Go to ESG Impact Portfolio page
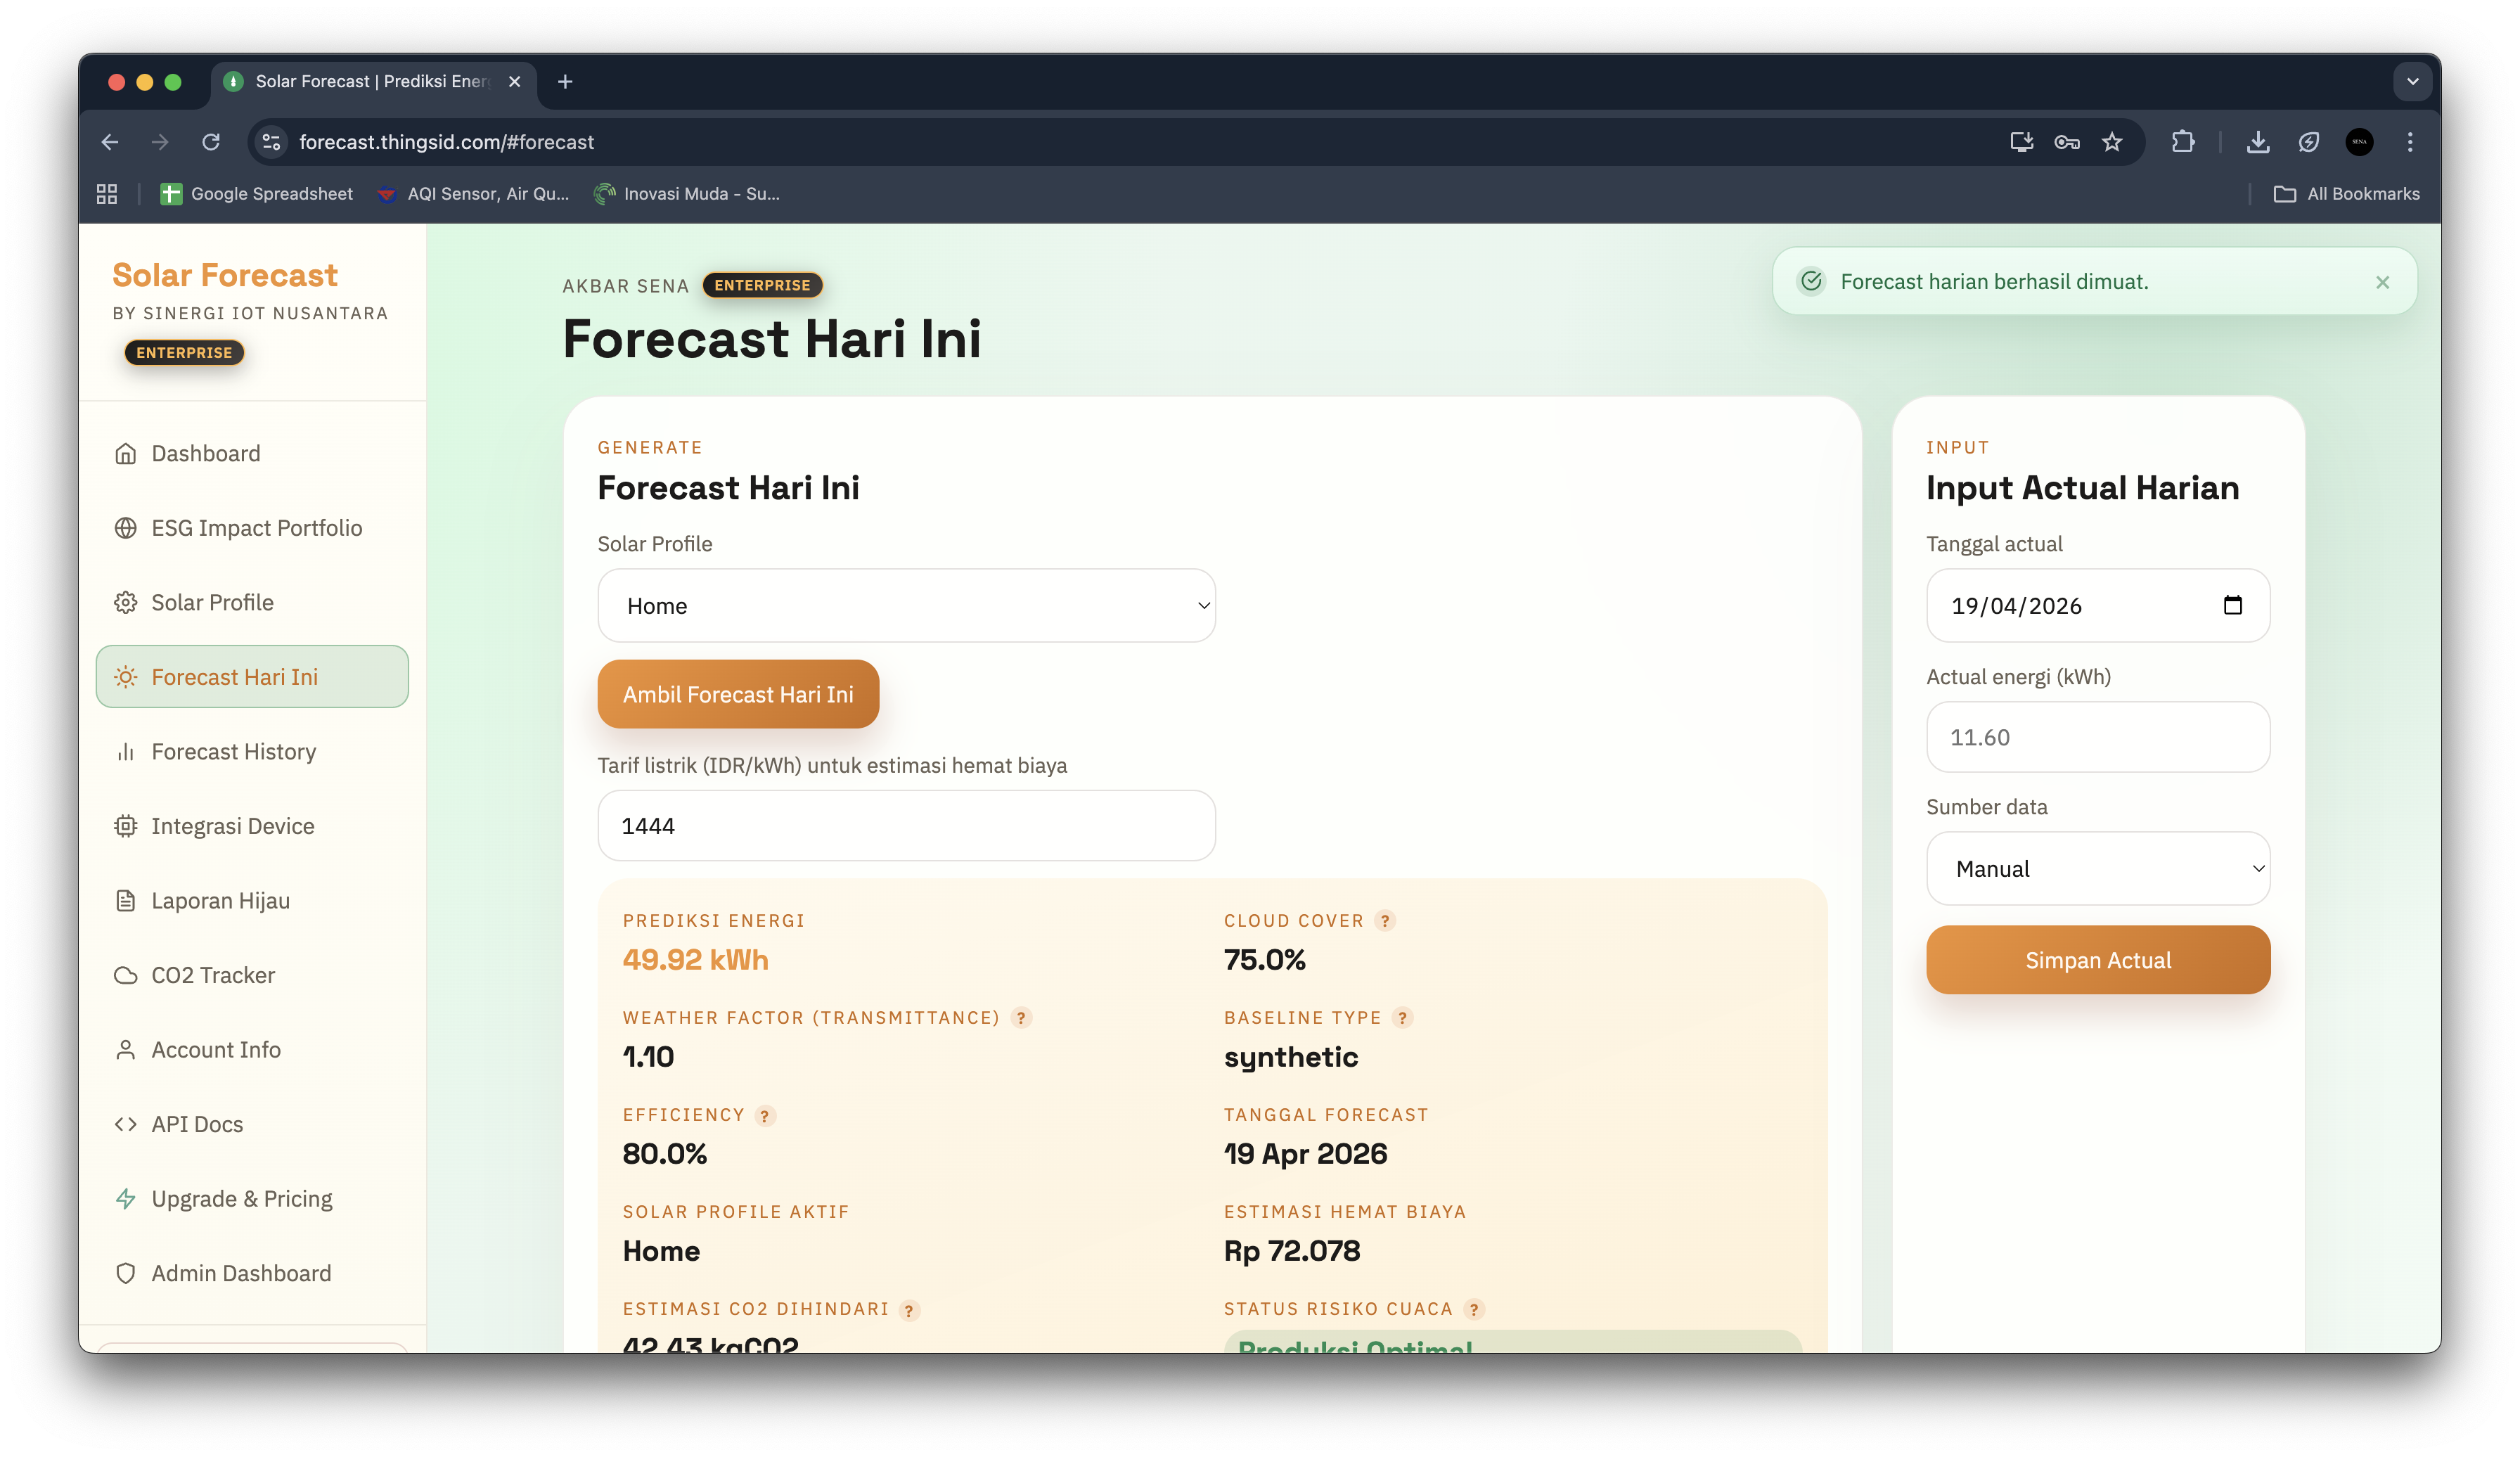 pos(256,528)
